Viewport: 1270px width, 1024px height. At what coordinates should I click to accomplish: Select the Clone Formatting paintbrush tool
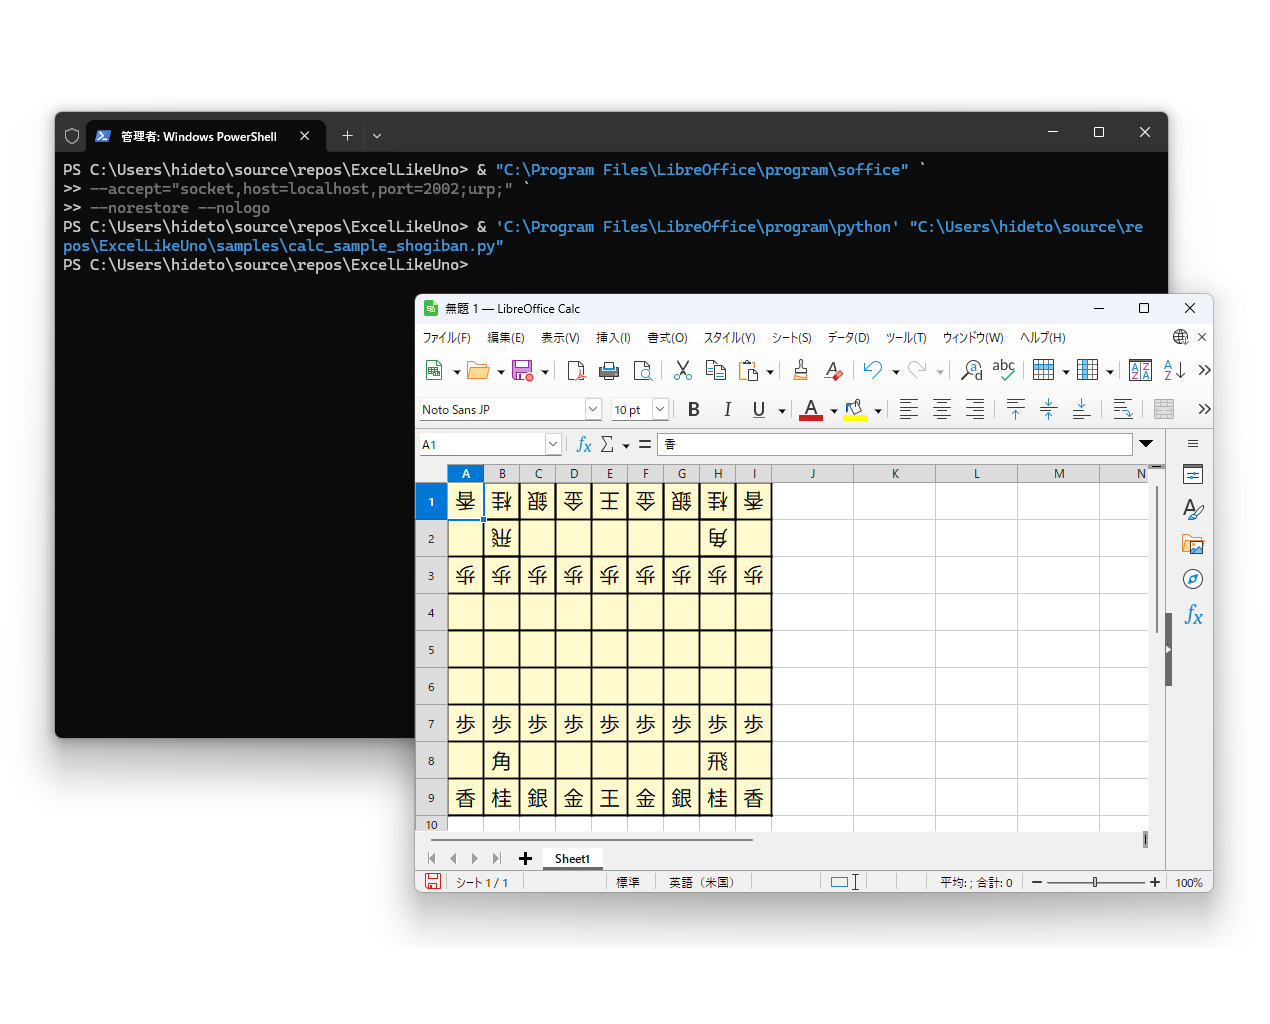coord(800,371)
